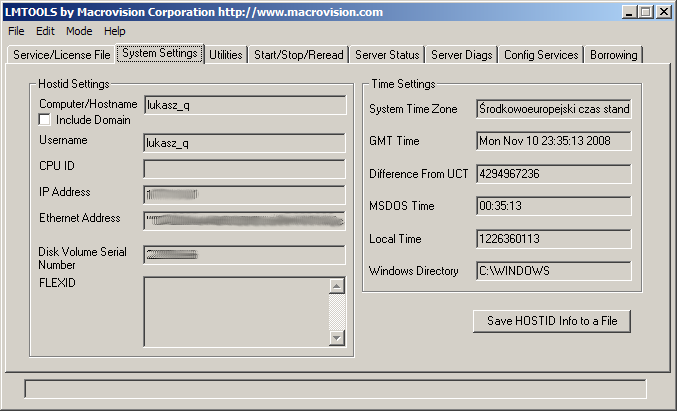Click the GMT Time field
The width and height of the screenshot is (677, 411).
554,141
